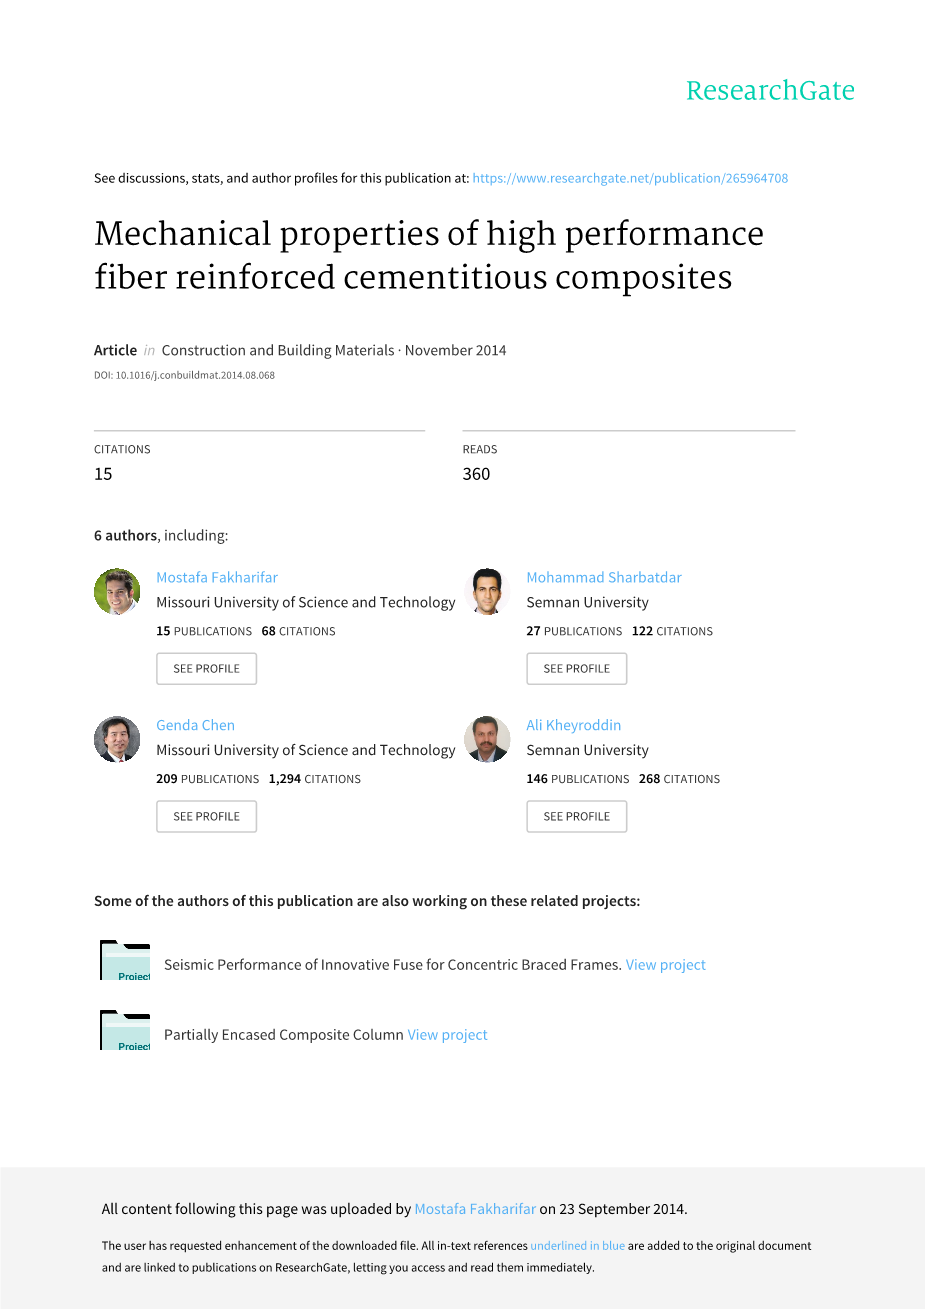Open the researchgate.net publication URL
Screen dimensions: 925x1309
[x=630, y=178]
